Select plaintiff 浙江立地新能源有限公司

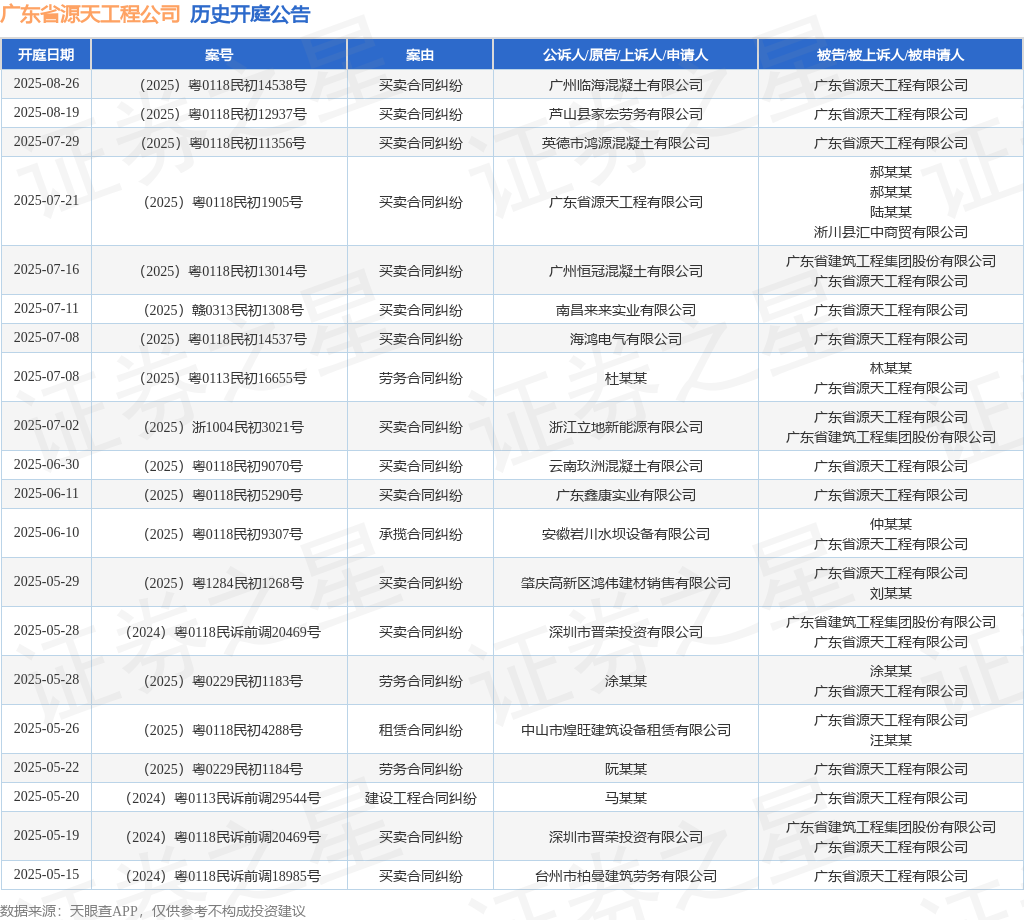coord(626,427)
